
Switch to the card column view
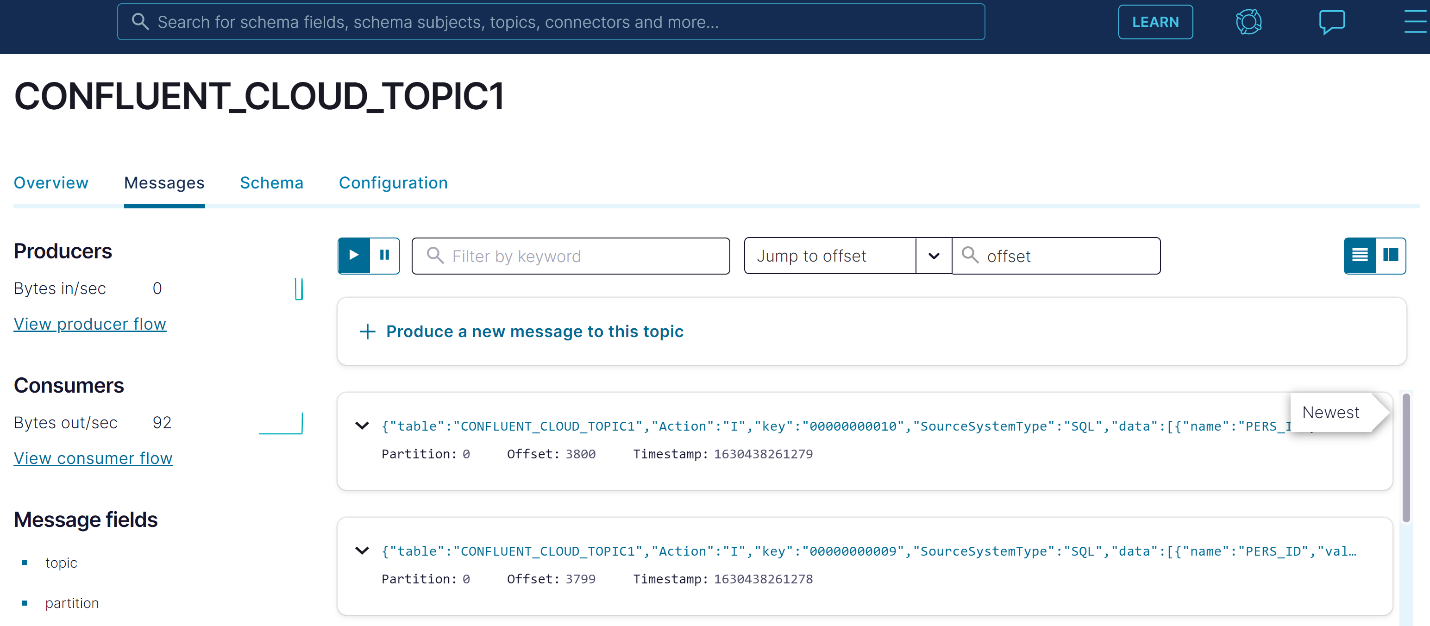1391,256
